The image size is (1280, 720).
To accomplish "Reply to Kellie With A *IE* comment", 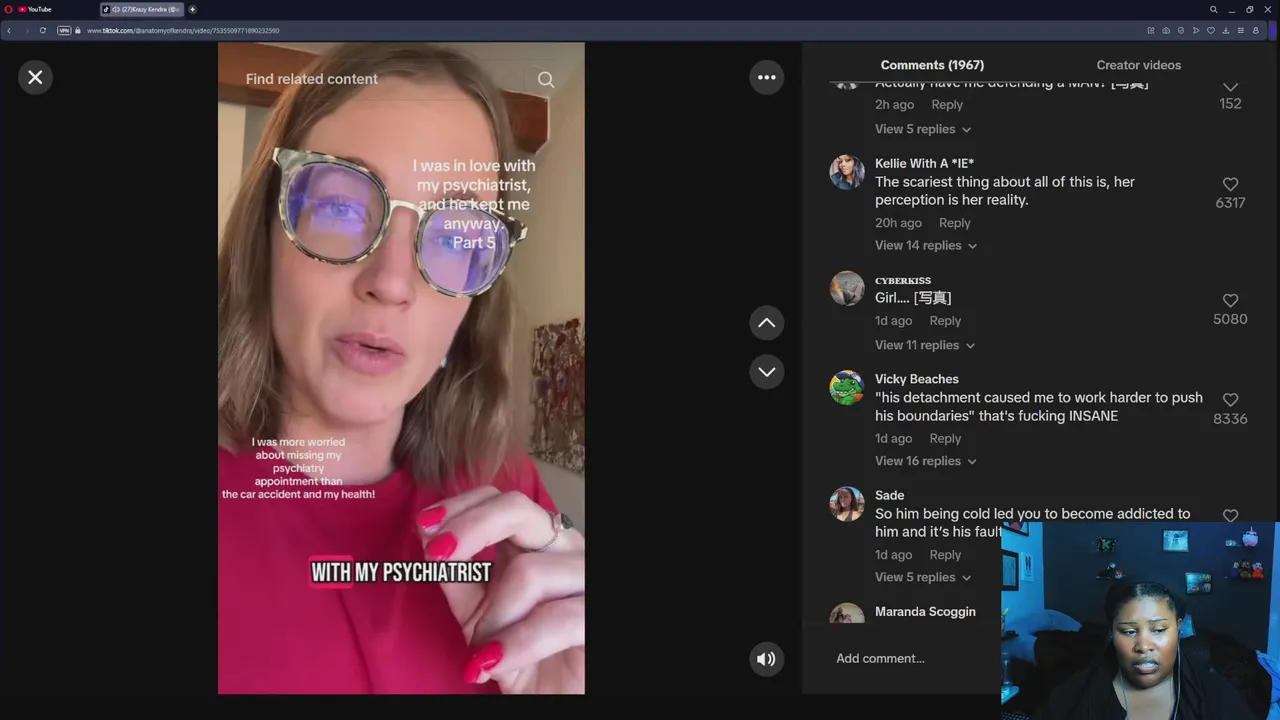I will click(955, 223).
